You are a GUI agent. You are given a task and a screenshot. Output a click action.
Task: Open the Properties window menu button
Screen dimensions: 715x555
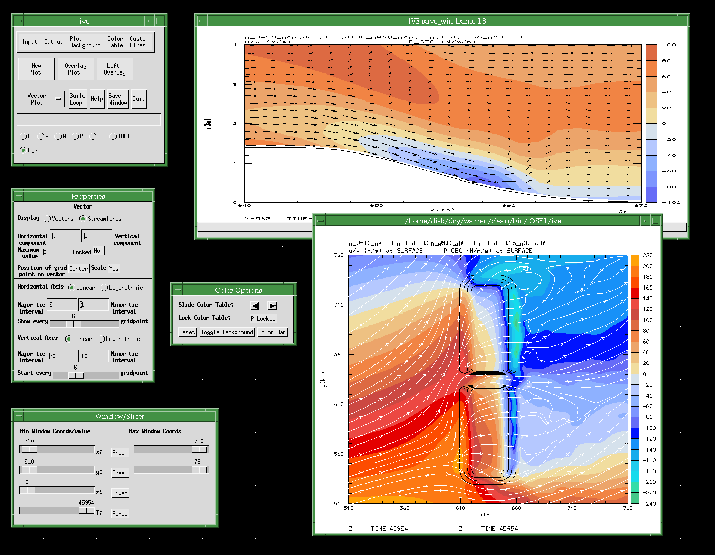[18, 196]
